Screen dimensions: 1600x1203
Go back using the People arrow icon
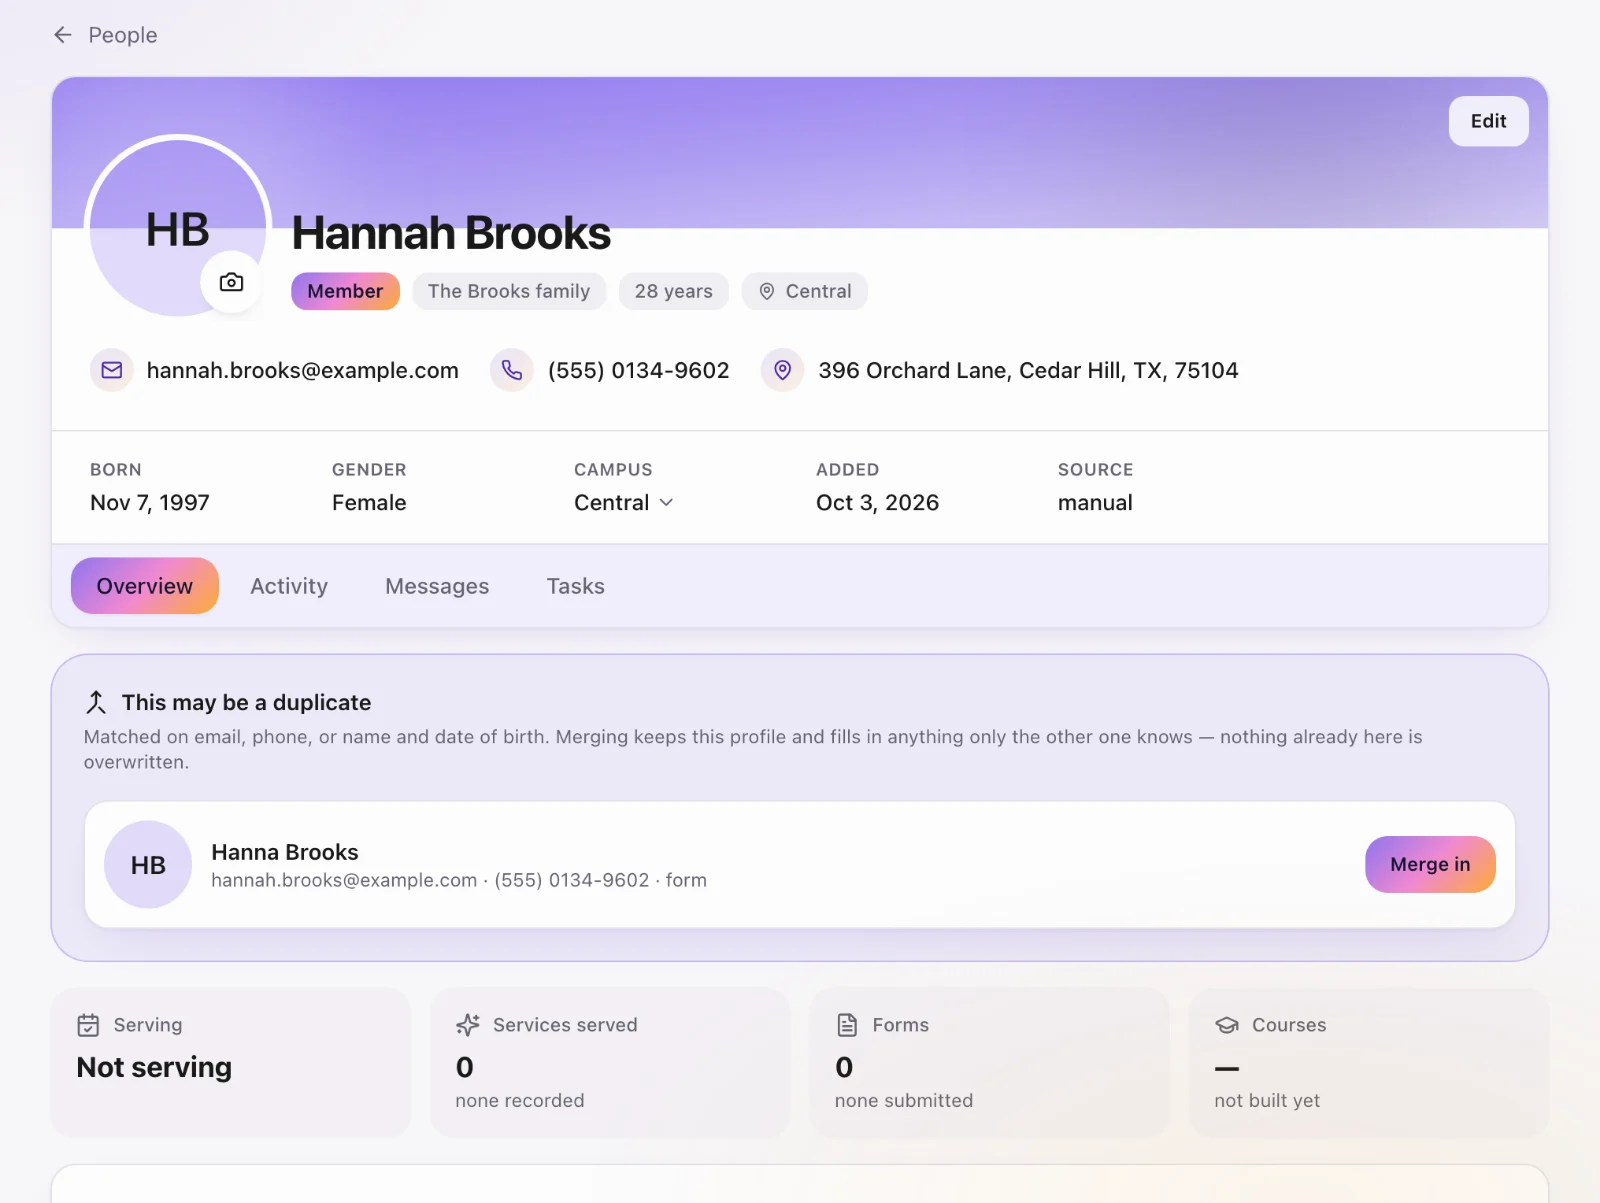coord(63,35)
